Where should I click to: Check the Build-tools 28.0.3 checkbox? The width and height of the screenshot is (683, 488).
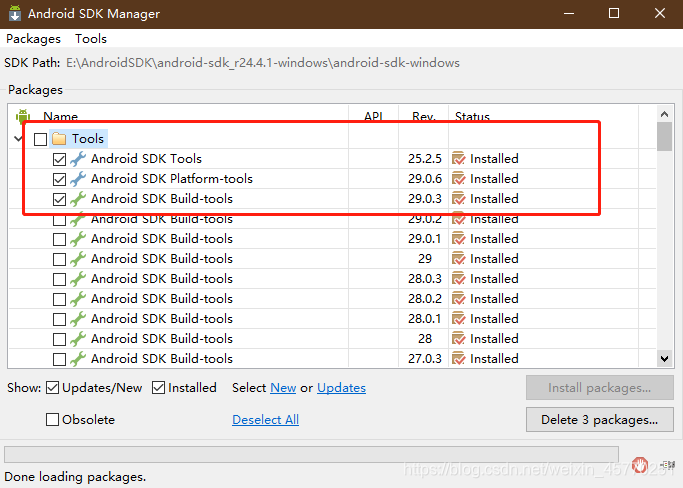(x=59, y=280)
